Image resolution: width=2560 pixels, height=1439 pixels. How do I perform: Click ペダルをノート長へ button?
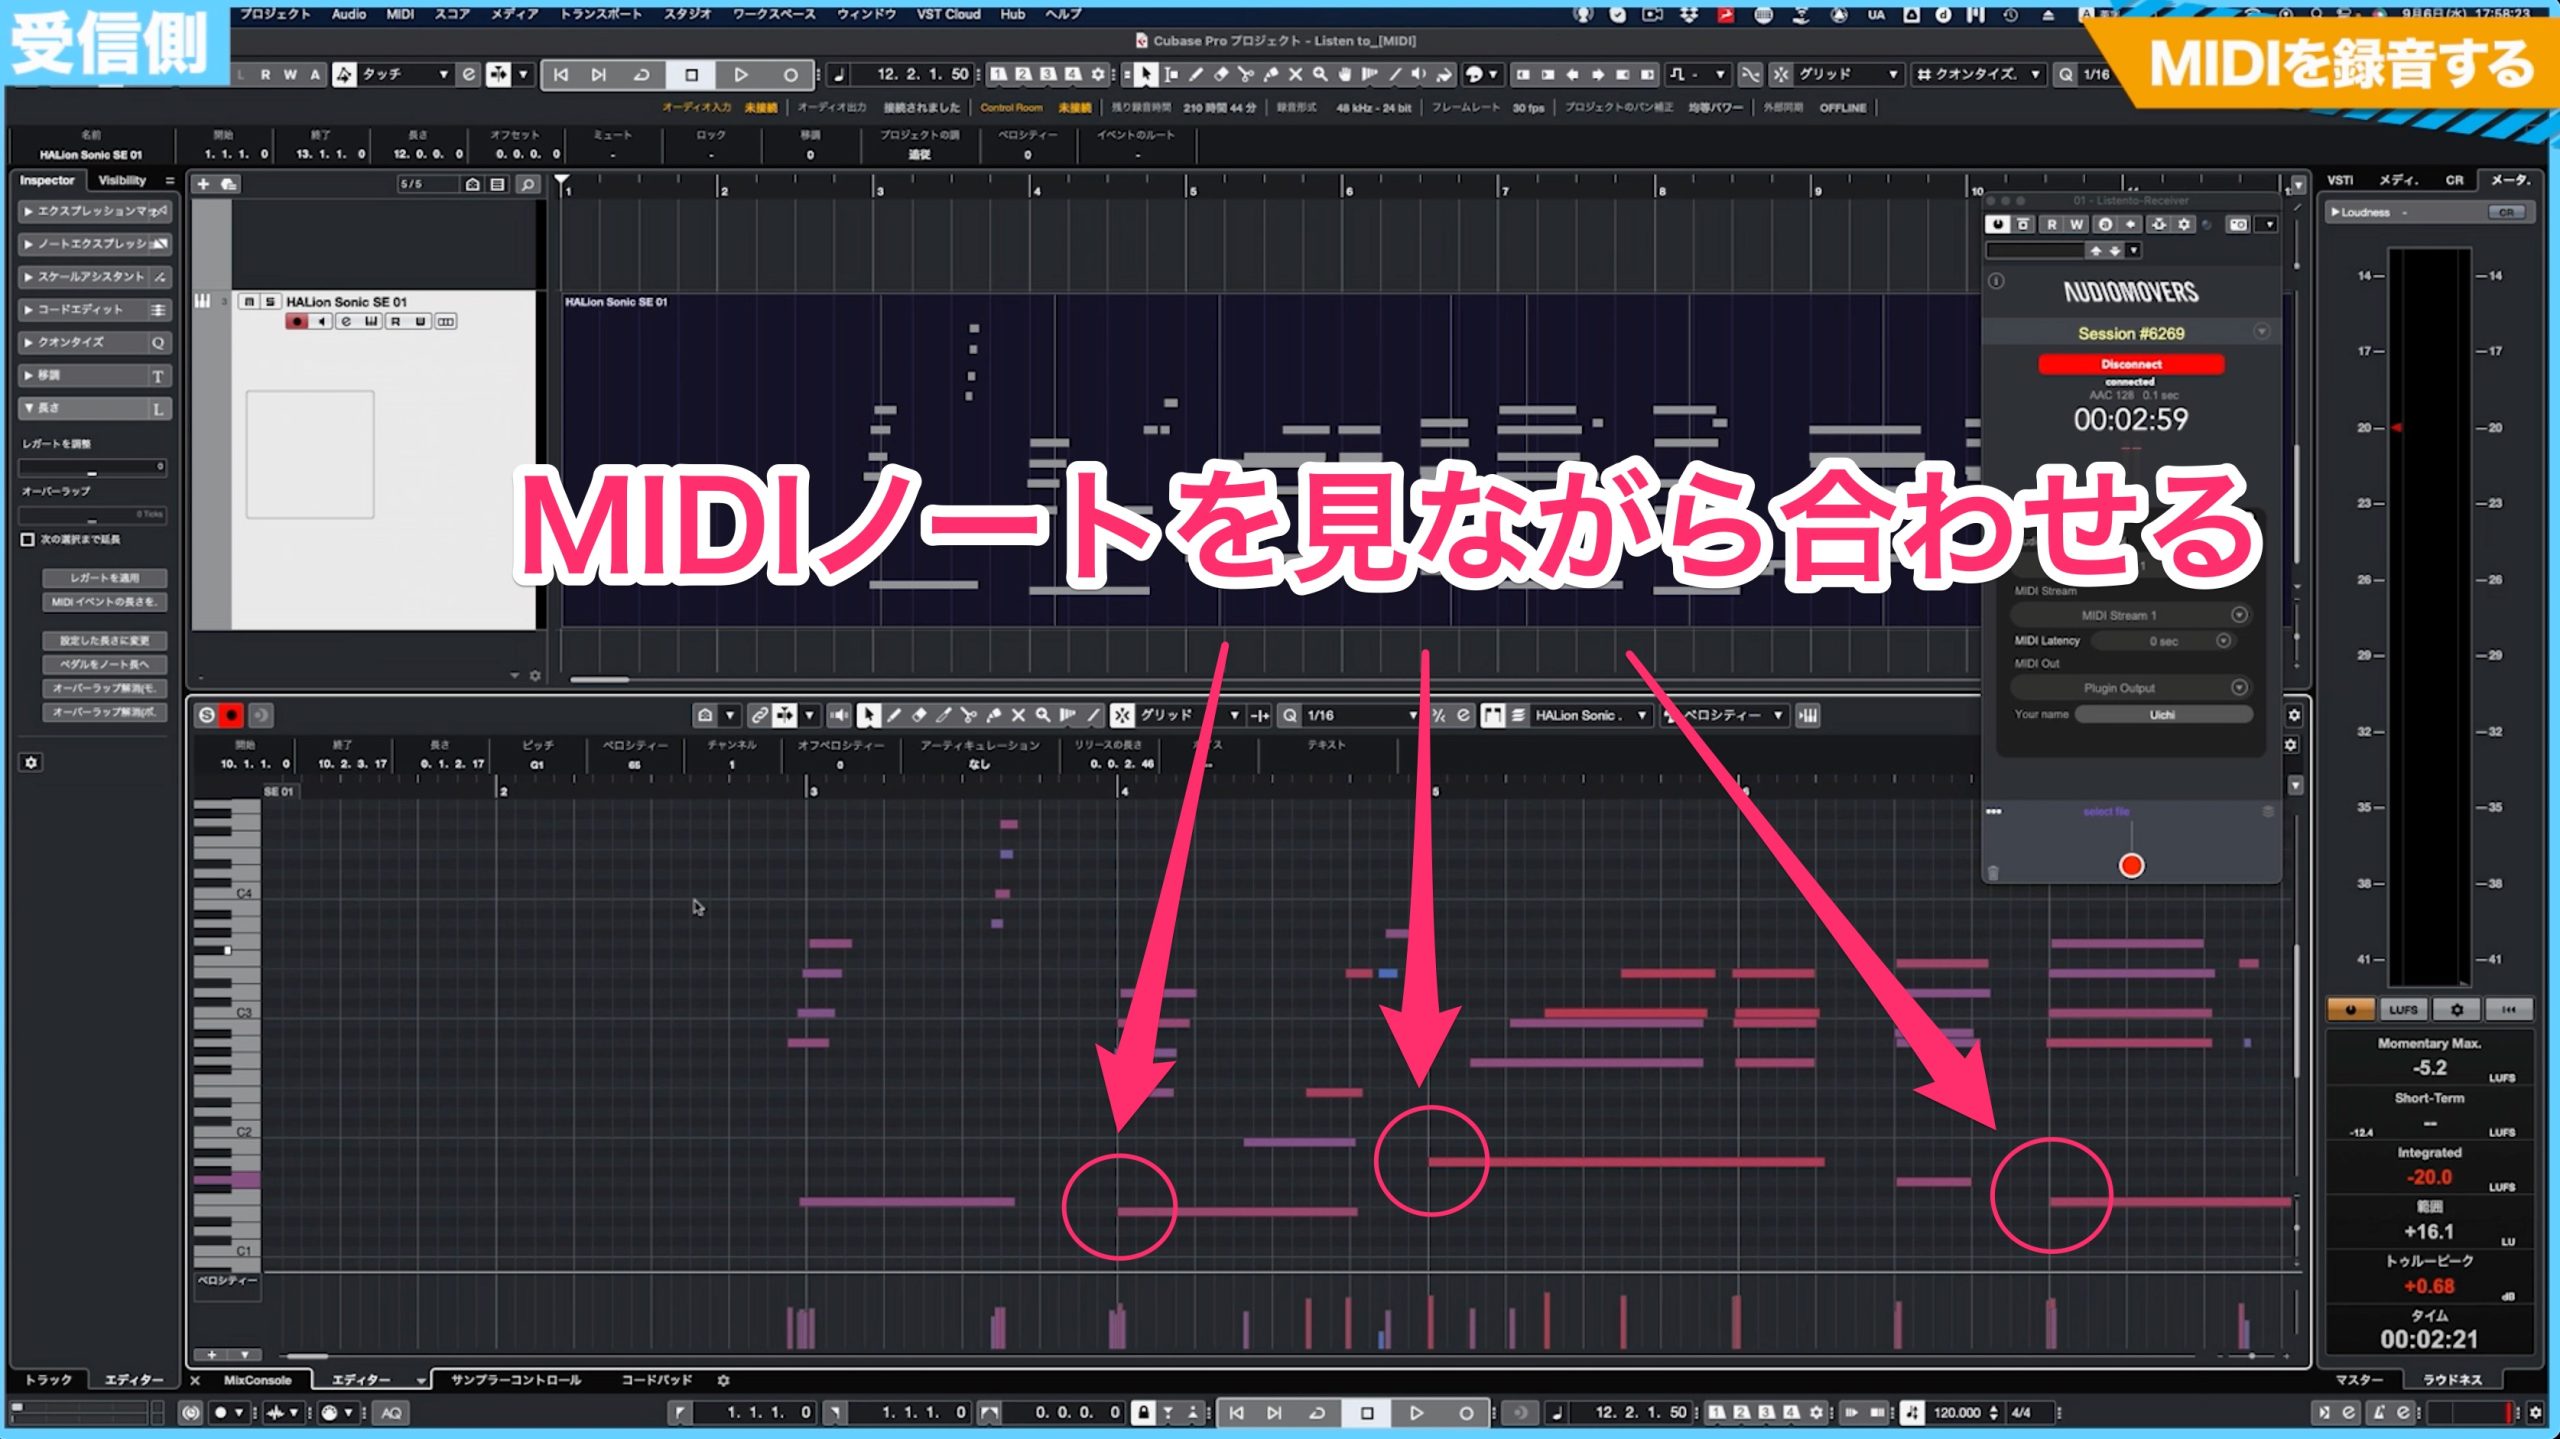click(105, 665)
